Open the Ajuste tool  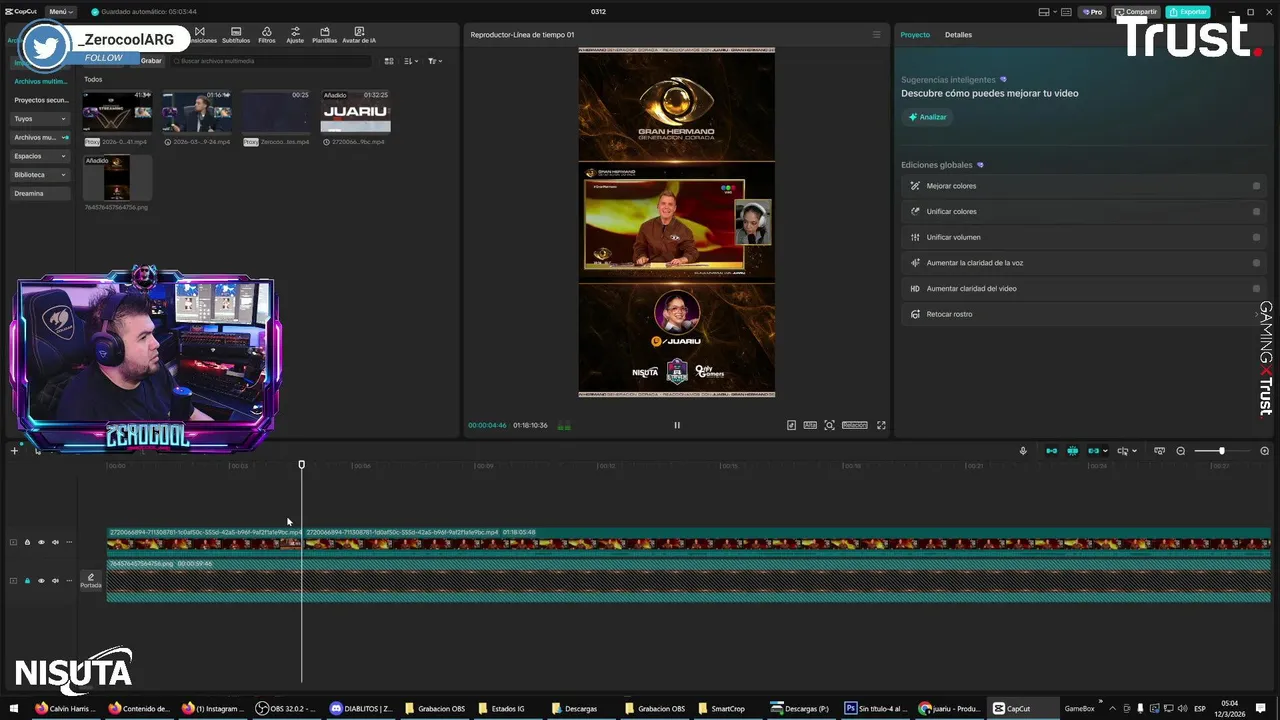coord(295,35)
